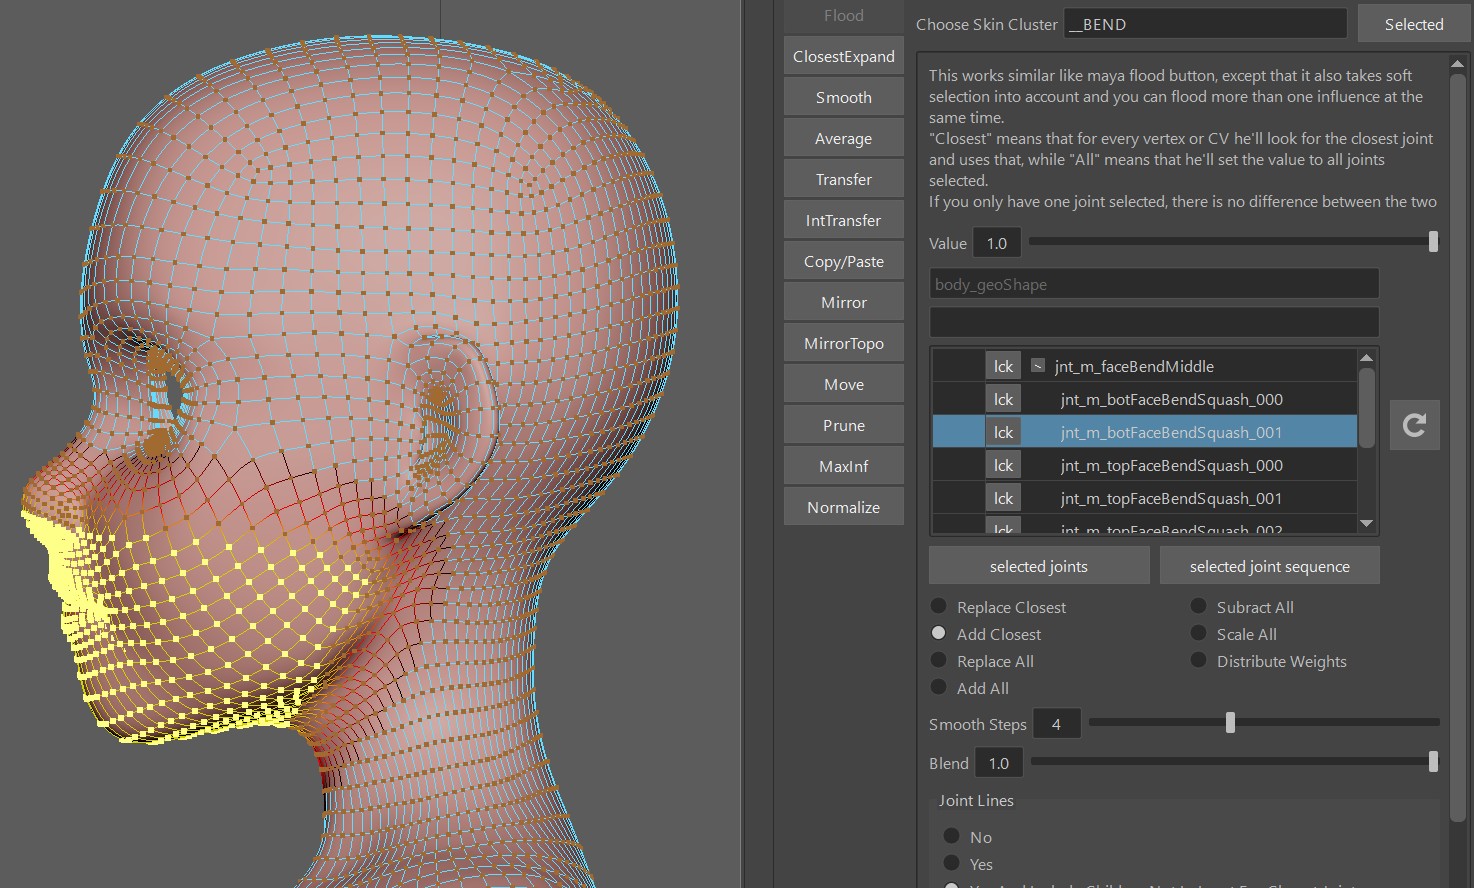Click the Smooth Steps number field

click(x=1056, y=724)
